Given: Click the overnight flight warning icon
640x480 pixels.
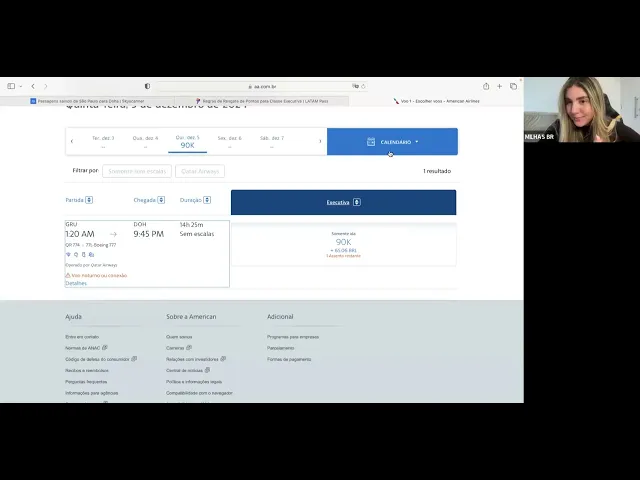Looking at the screenshot, I should [x=68, y=276].
